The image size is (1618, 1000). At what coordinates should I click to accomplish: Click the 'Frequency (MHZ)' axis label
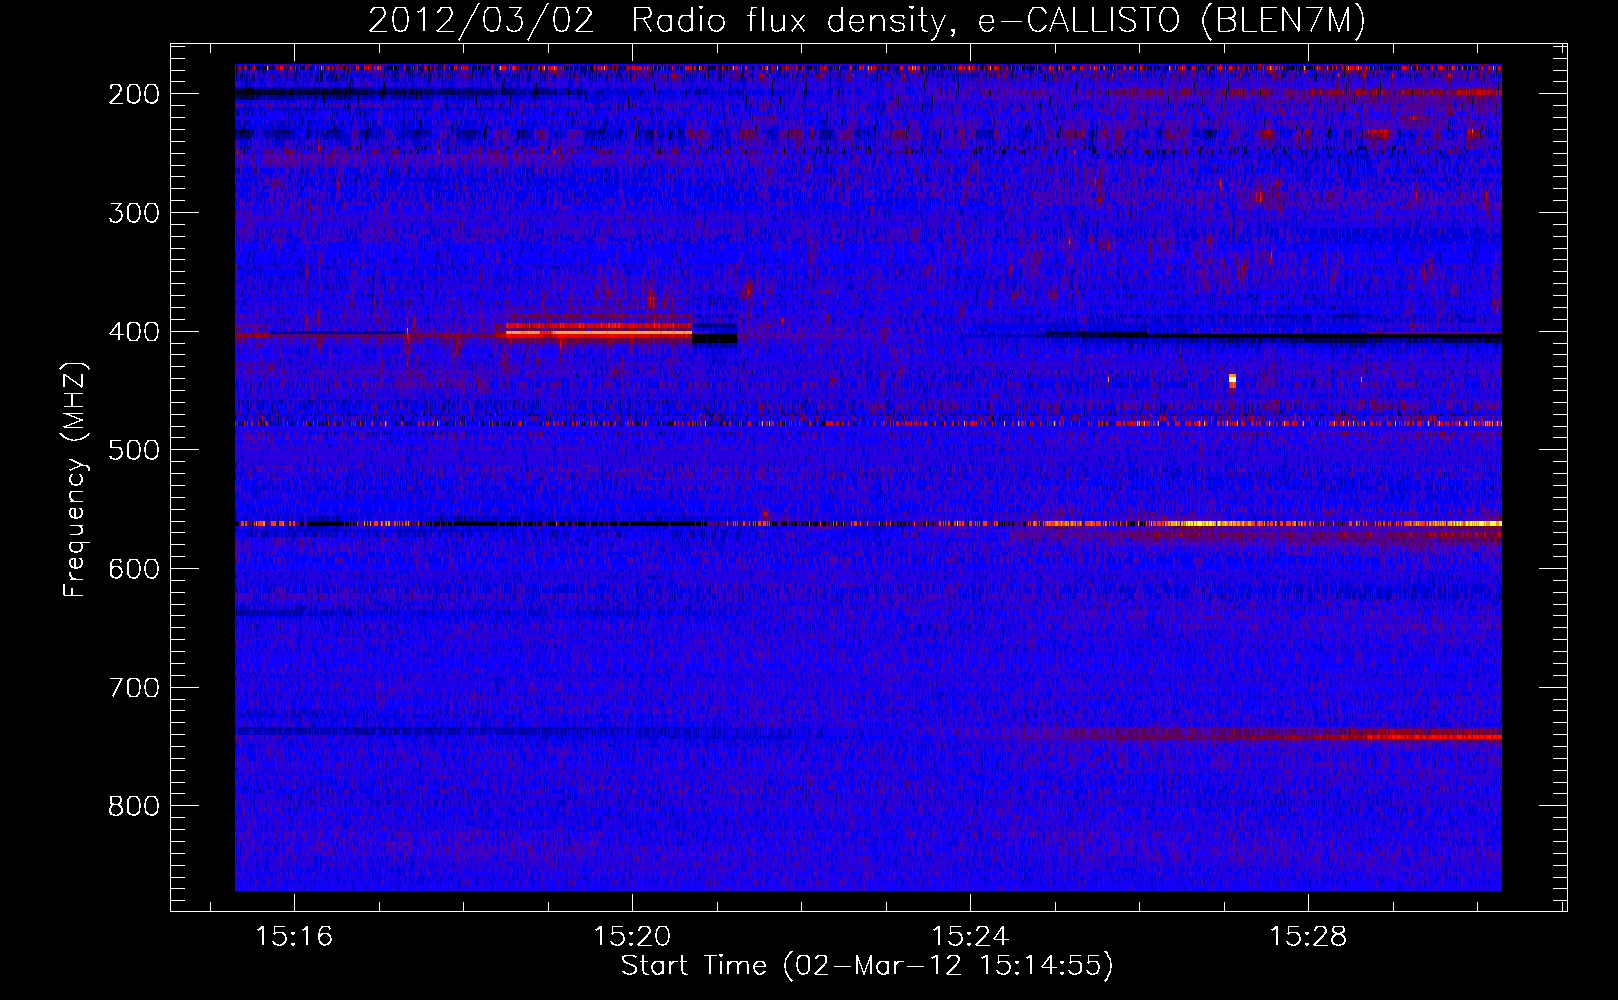(75, 479)
